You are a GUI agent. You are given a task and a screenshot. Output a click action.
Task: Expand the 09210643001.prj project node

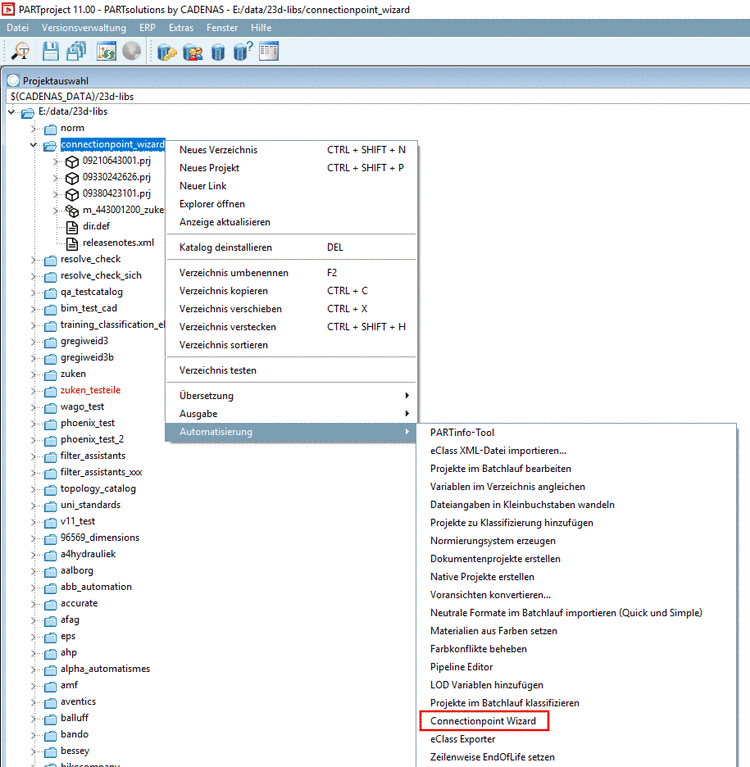(55, 161)
